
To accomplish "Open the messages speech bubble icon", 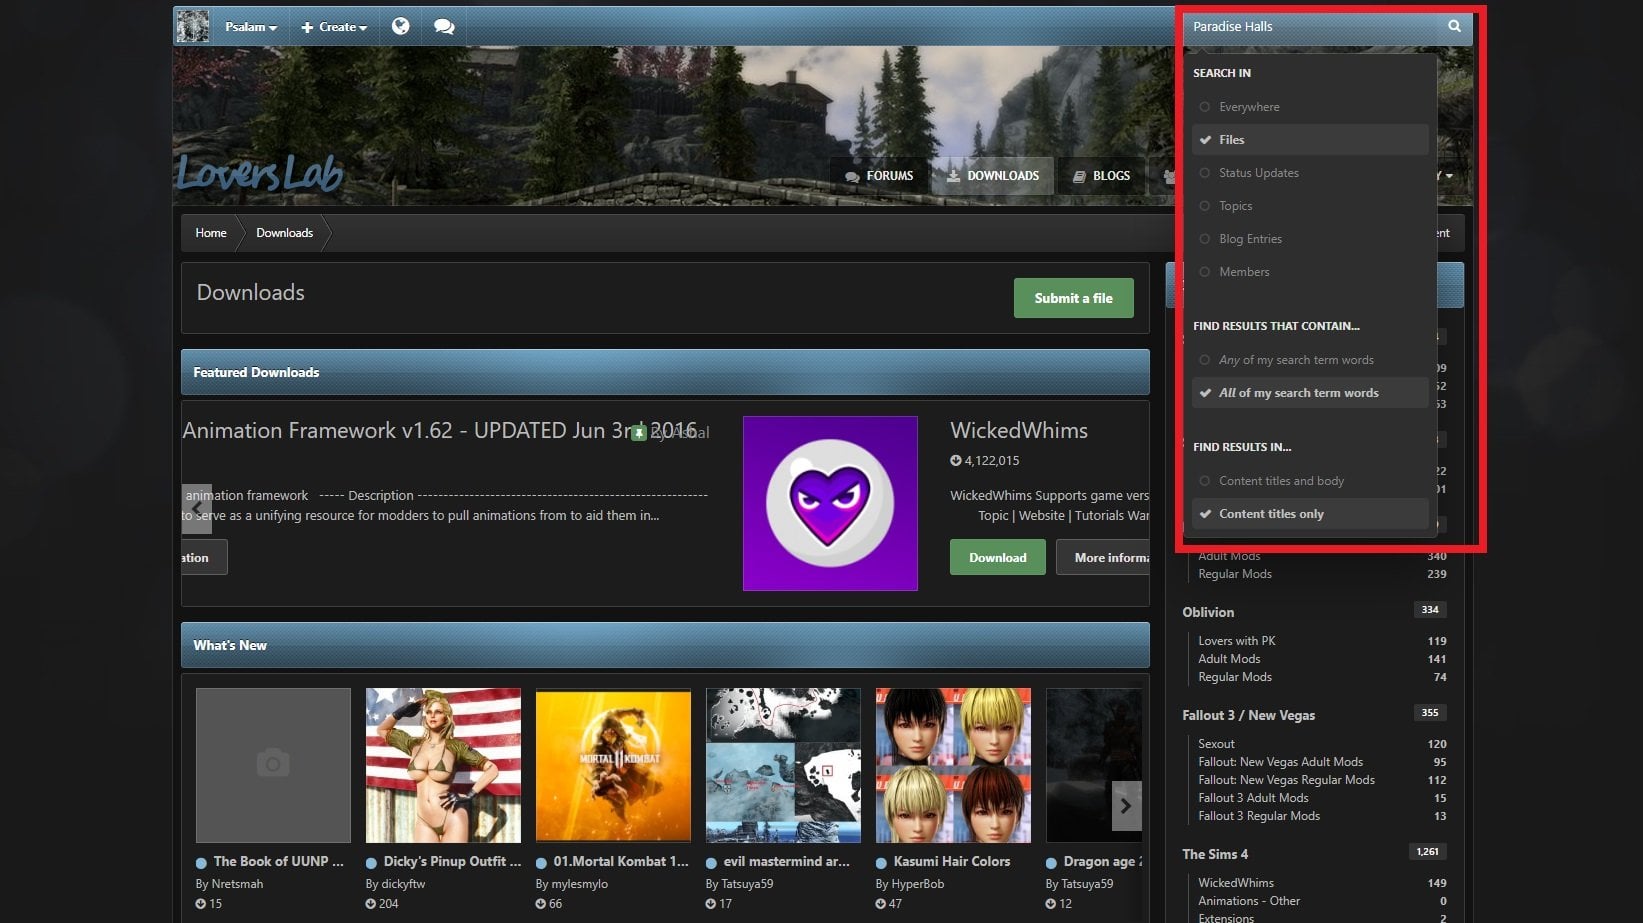I will tap(444, 27).
